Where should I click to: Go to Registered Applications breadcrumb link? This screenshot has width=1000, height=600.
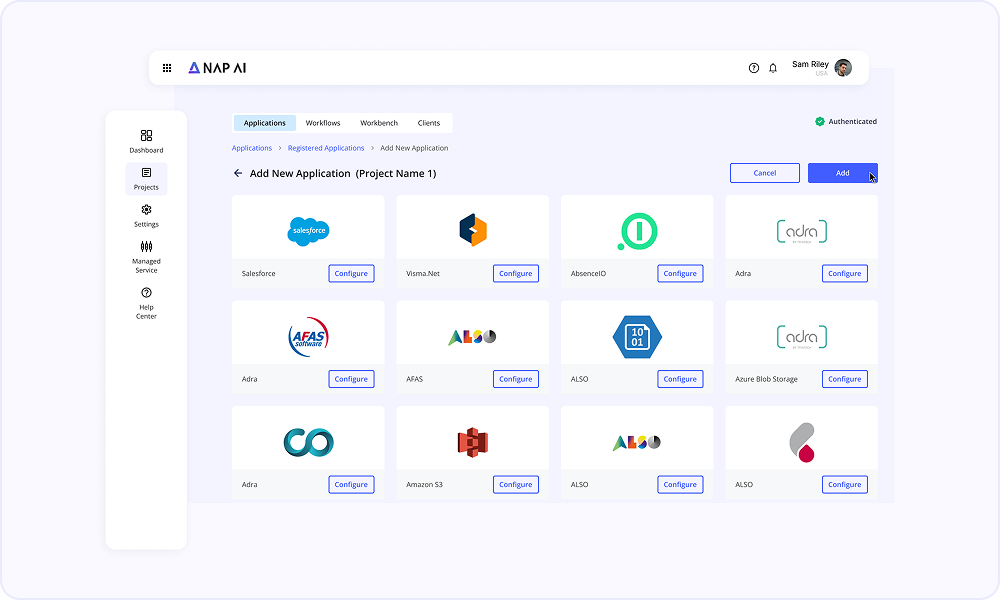tap(326, 148)
